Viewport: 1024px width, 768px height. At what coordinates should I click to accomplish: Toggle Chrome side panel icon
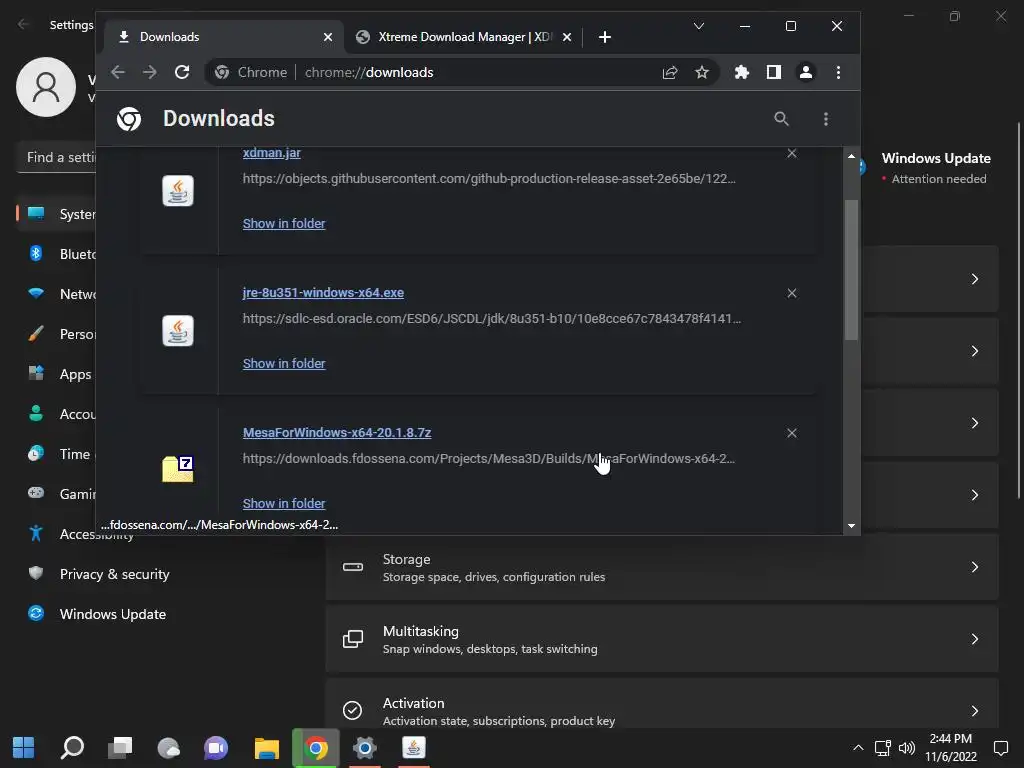tap(774, 72)
